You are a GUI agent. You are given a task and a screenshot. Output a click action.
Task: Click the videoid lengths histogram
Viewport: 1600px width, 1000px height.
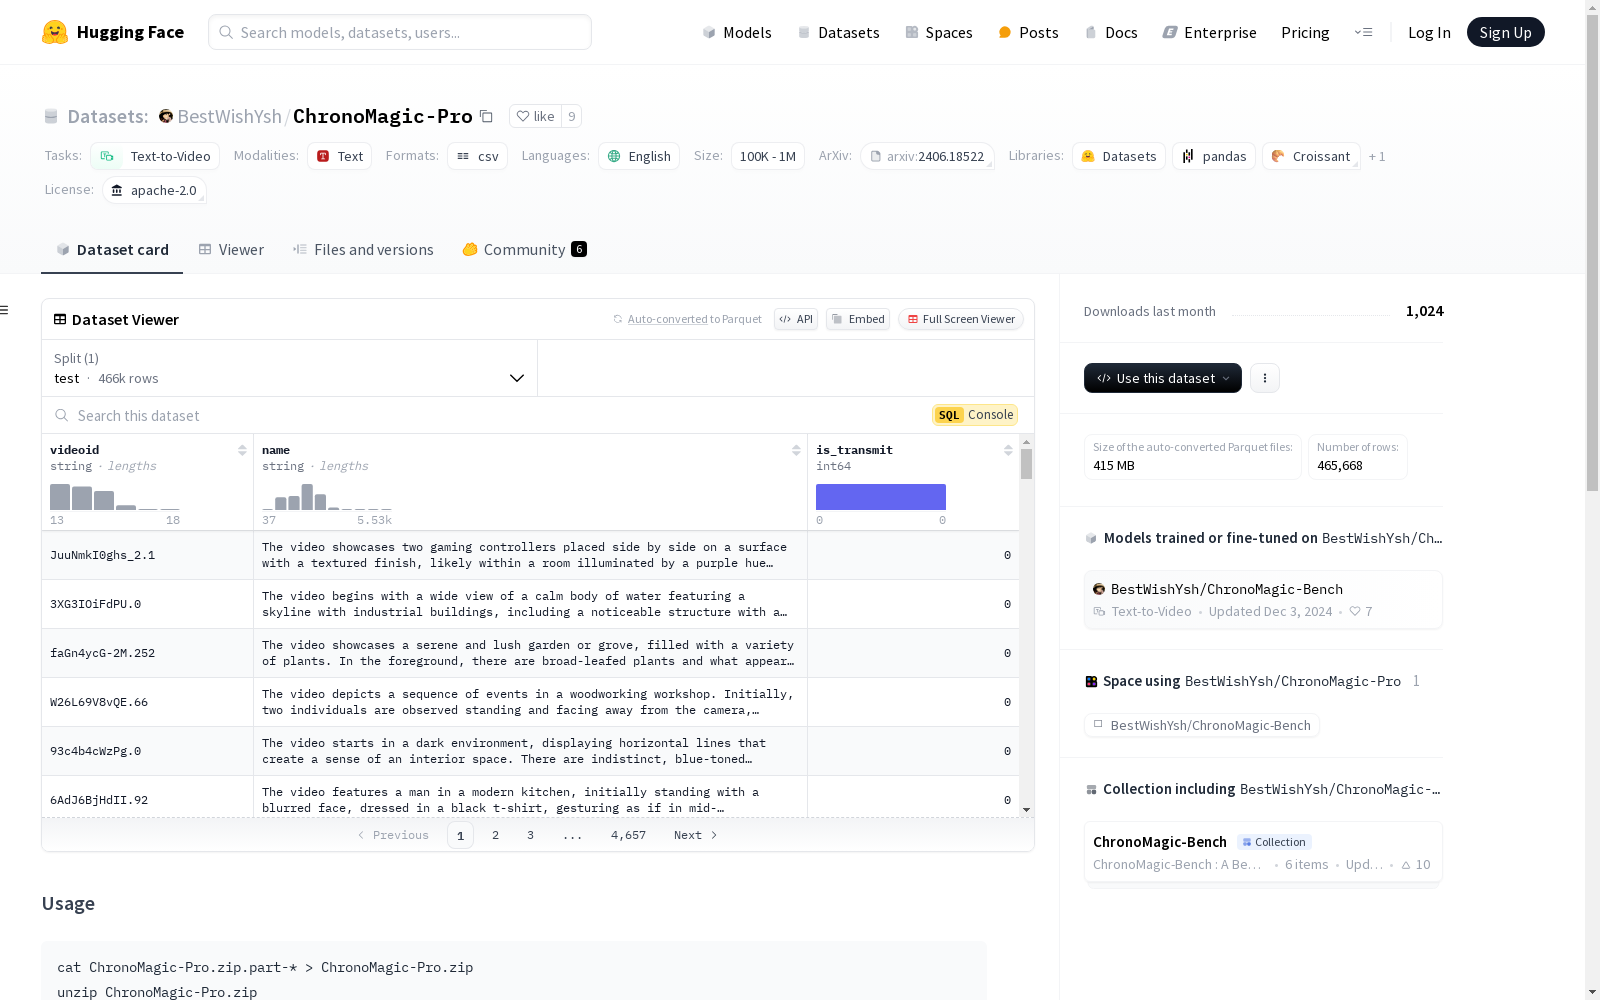coord(115,497)
